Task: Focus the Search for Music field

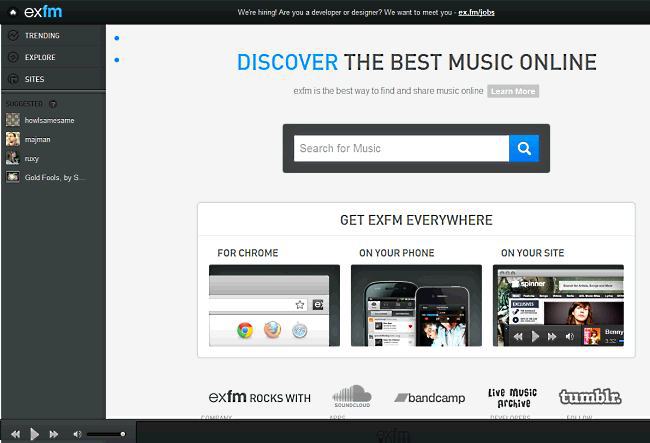Action: tap(401, 148)
